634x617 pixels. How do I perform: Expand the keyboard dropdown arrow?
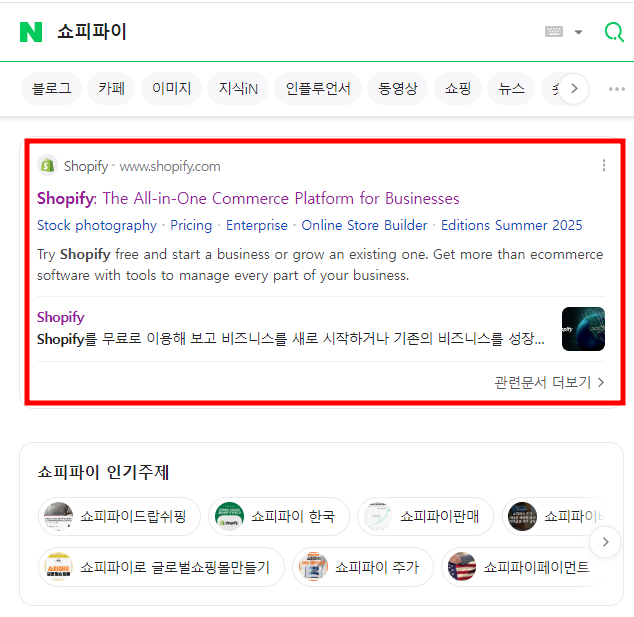pos(579,32)
